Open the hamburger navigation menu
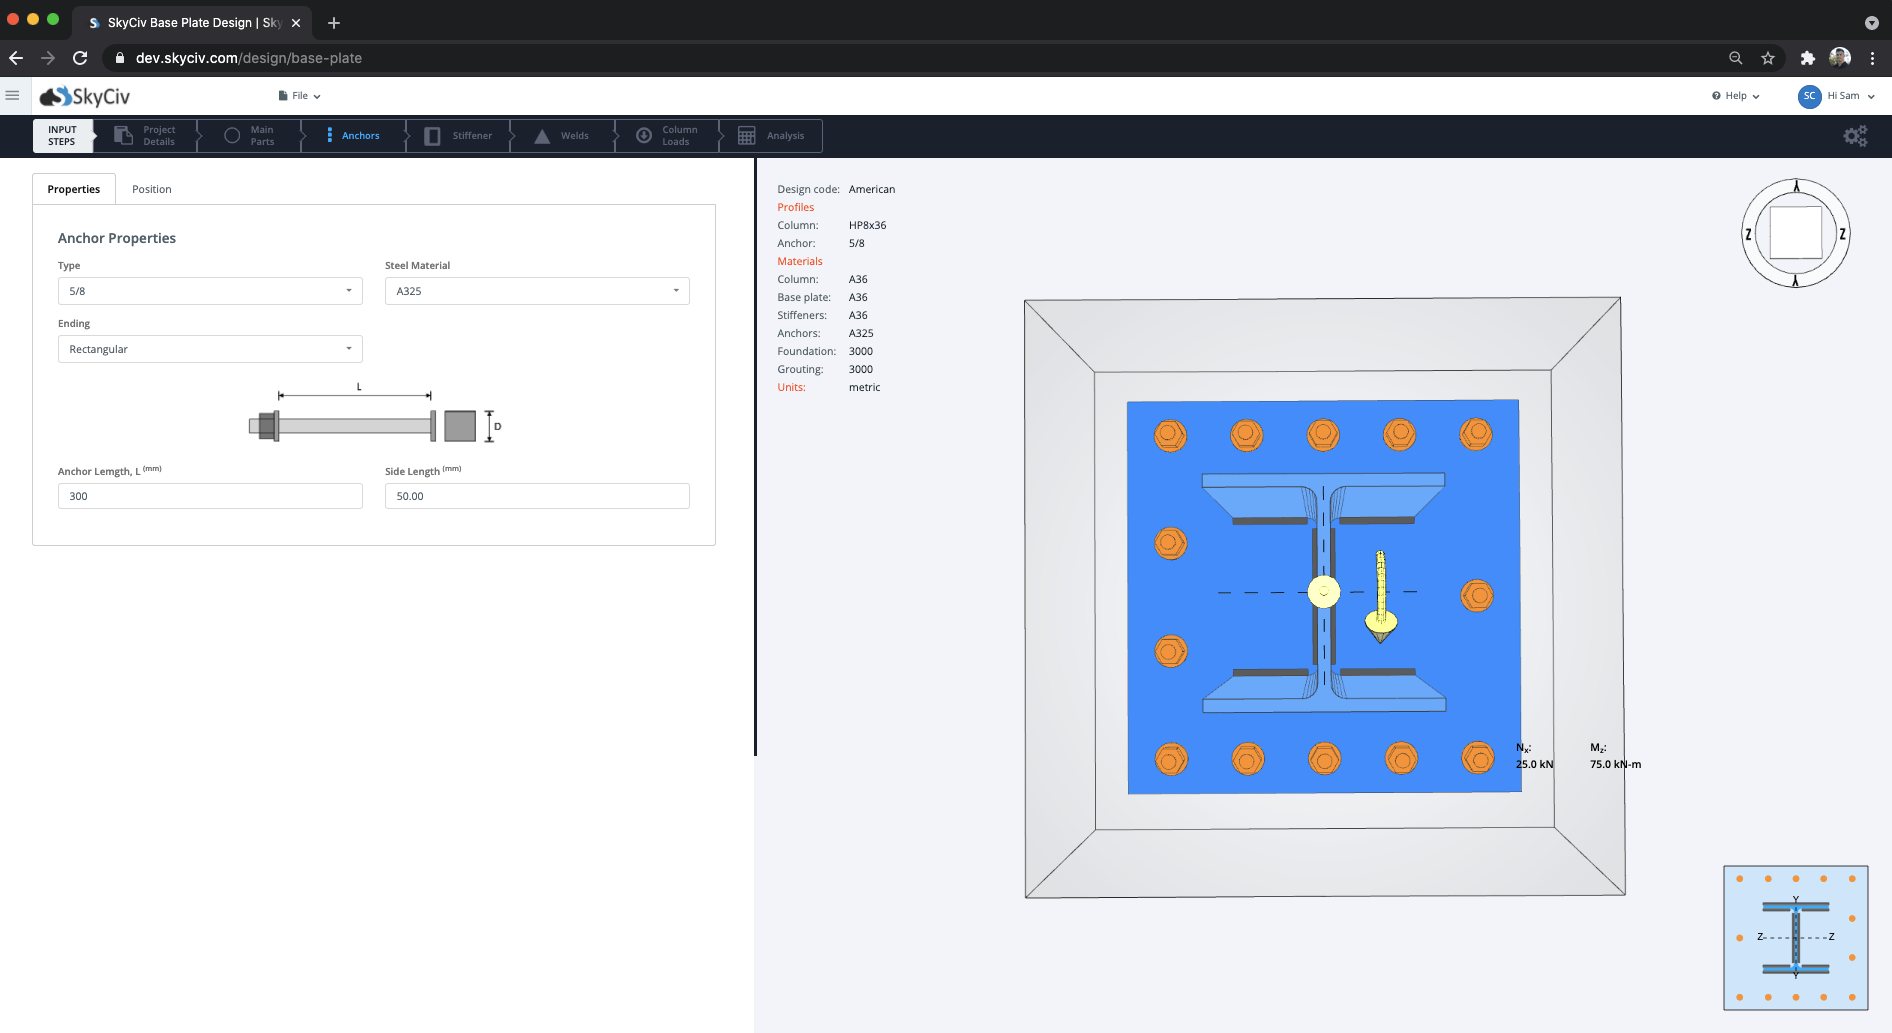The image size is (1892, 1033). 12,95
